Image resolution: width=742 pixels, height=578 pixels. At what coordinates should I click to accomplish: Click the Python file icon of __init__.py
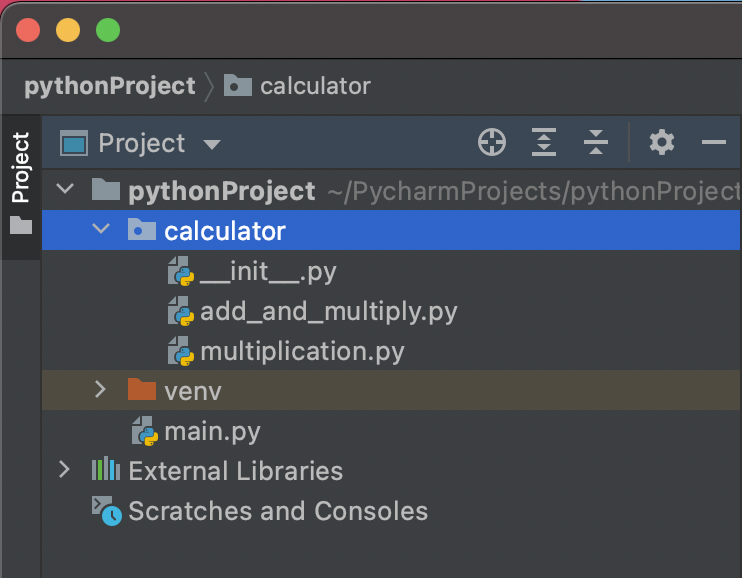coord(180,271)
